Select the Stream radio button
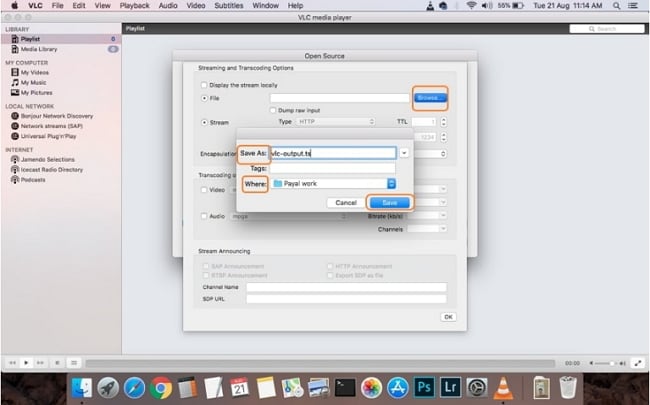Viewport: 650px width, 405px height. pyautogui.click(x=204, y=123)
